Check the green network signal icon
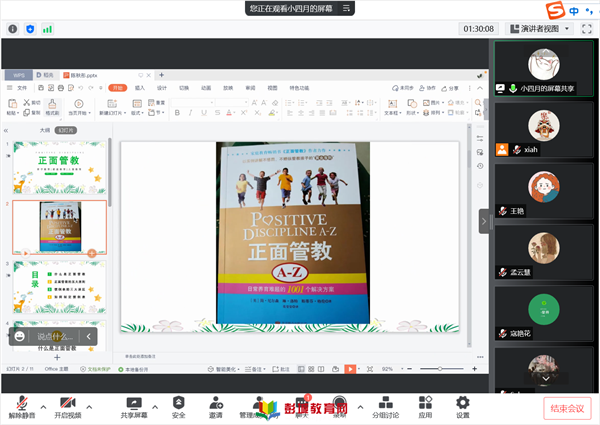 point(47,29)
